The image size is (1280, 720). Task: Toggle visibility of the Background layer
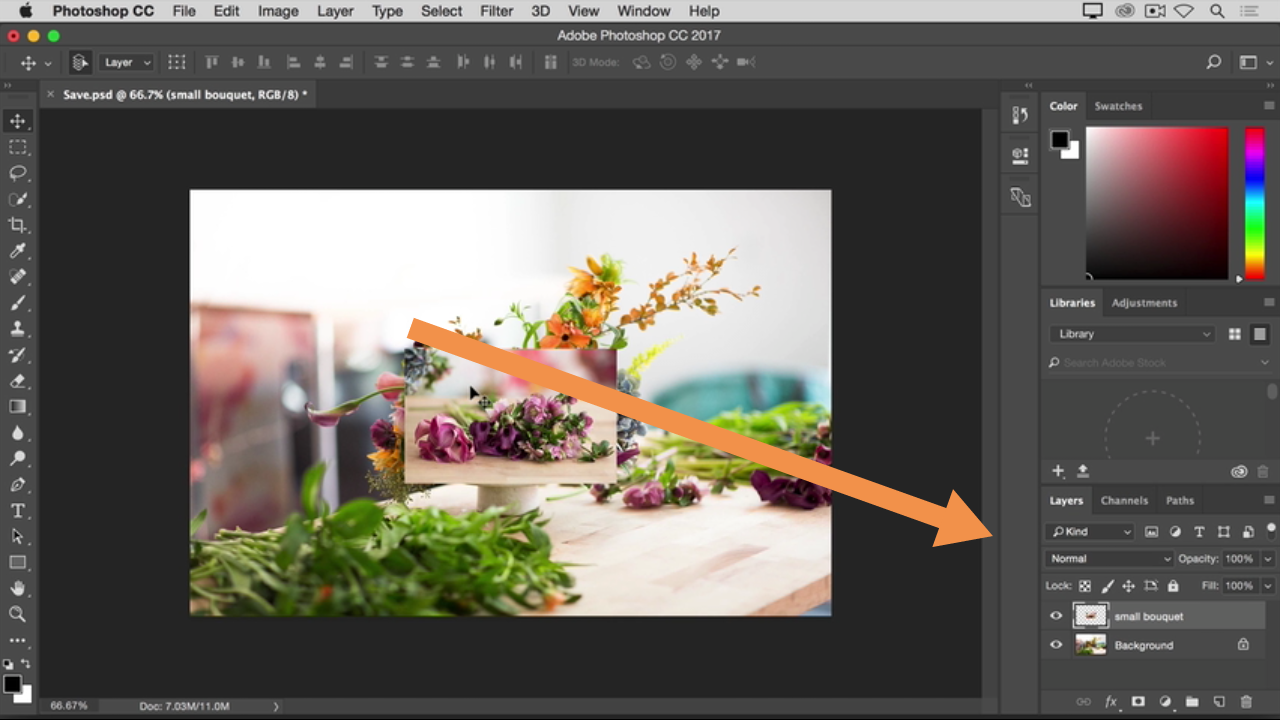point(1056,645)
